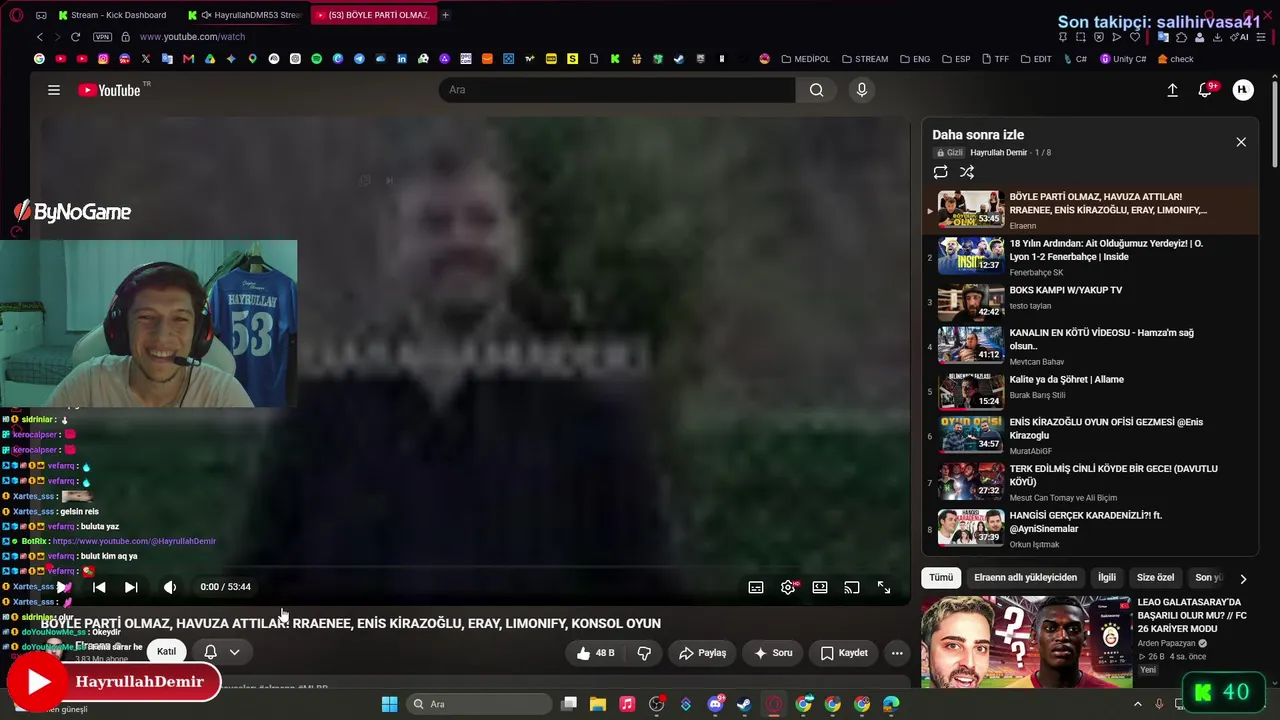
Task: Click the YouTube search magnifier button
Action: 817,90
